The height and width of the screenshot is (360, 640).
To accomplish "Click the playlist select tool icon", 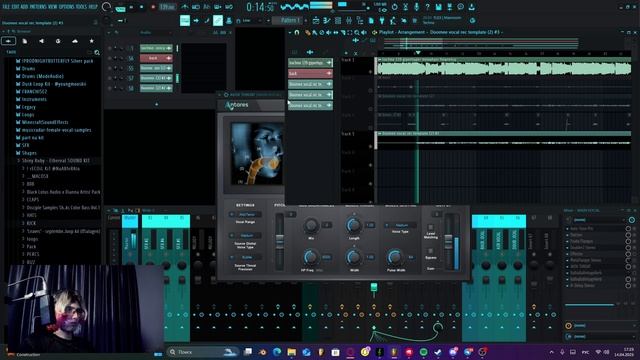I will pyautogui.click(x=350, y=32).
